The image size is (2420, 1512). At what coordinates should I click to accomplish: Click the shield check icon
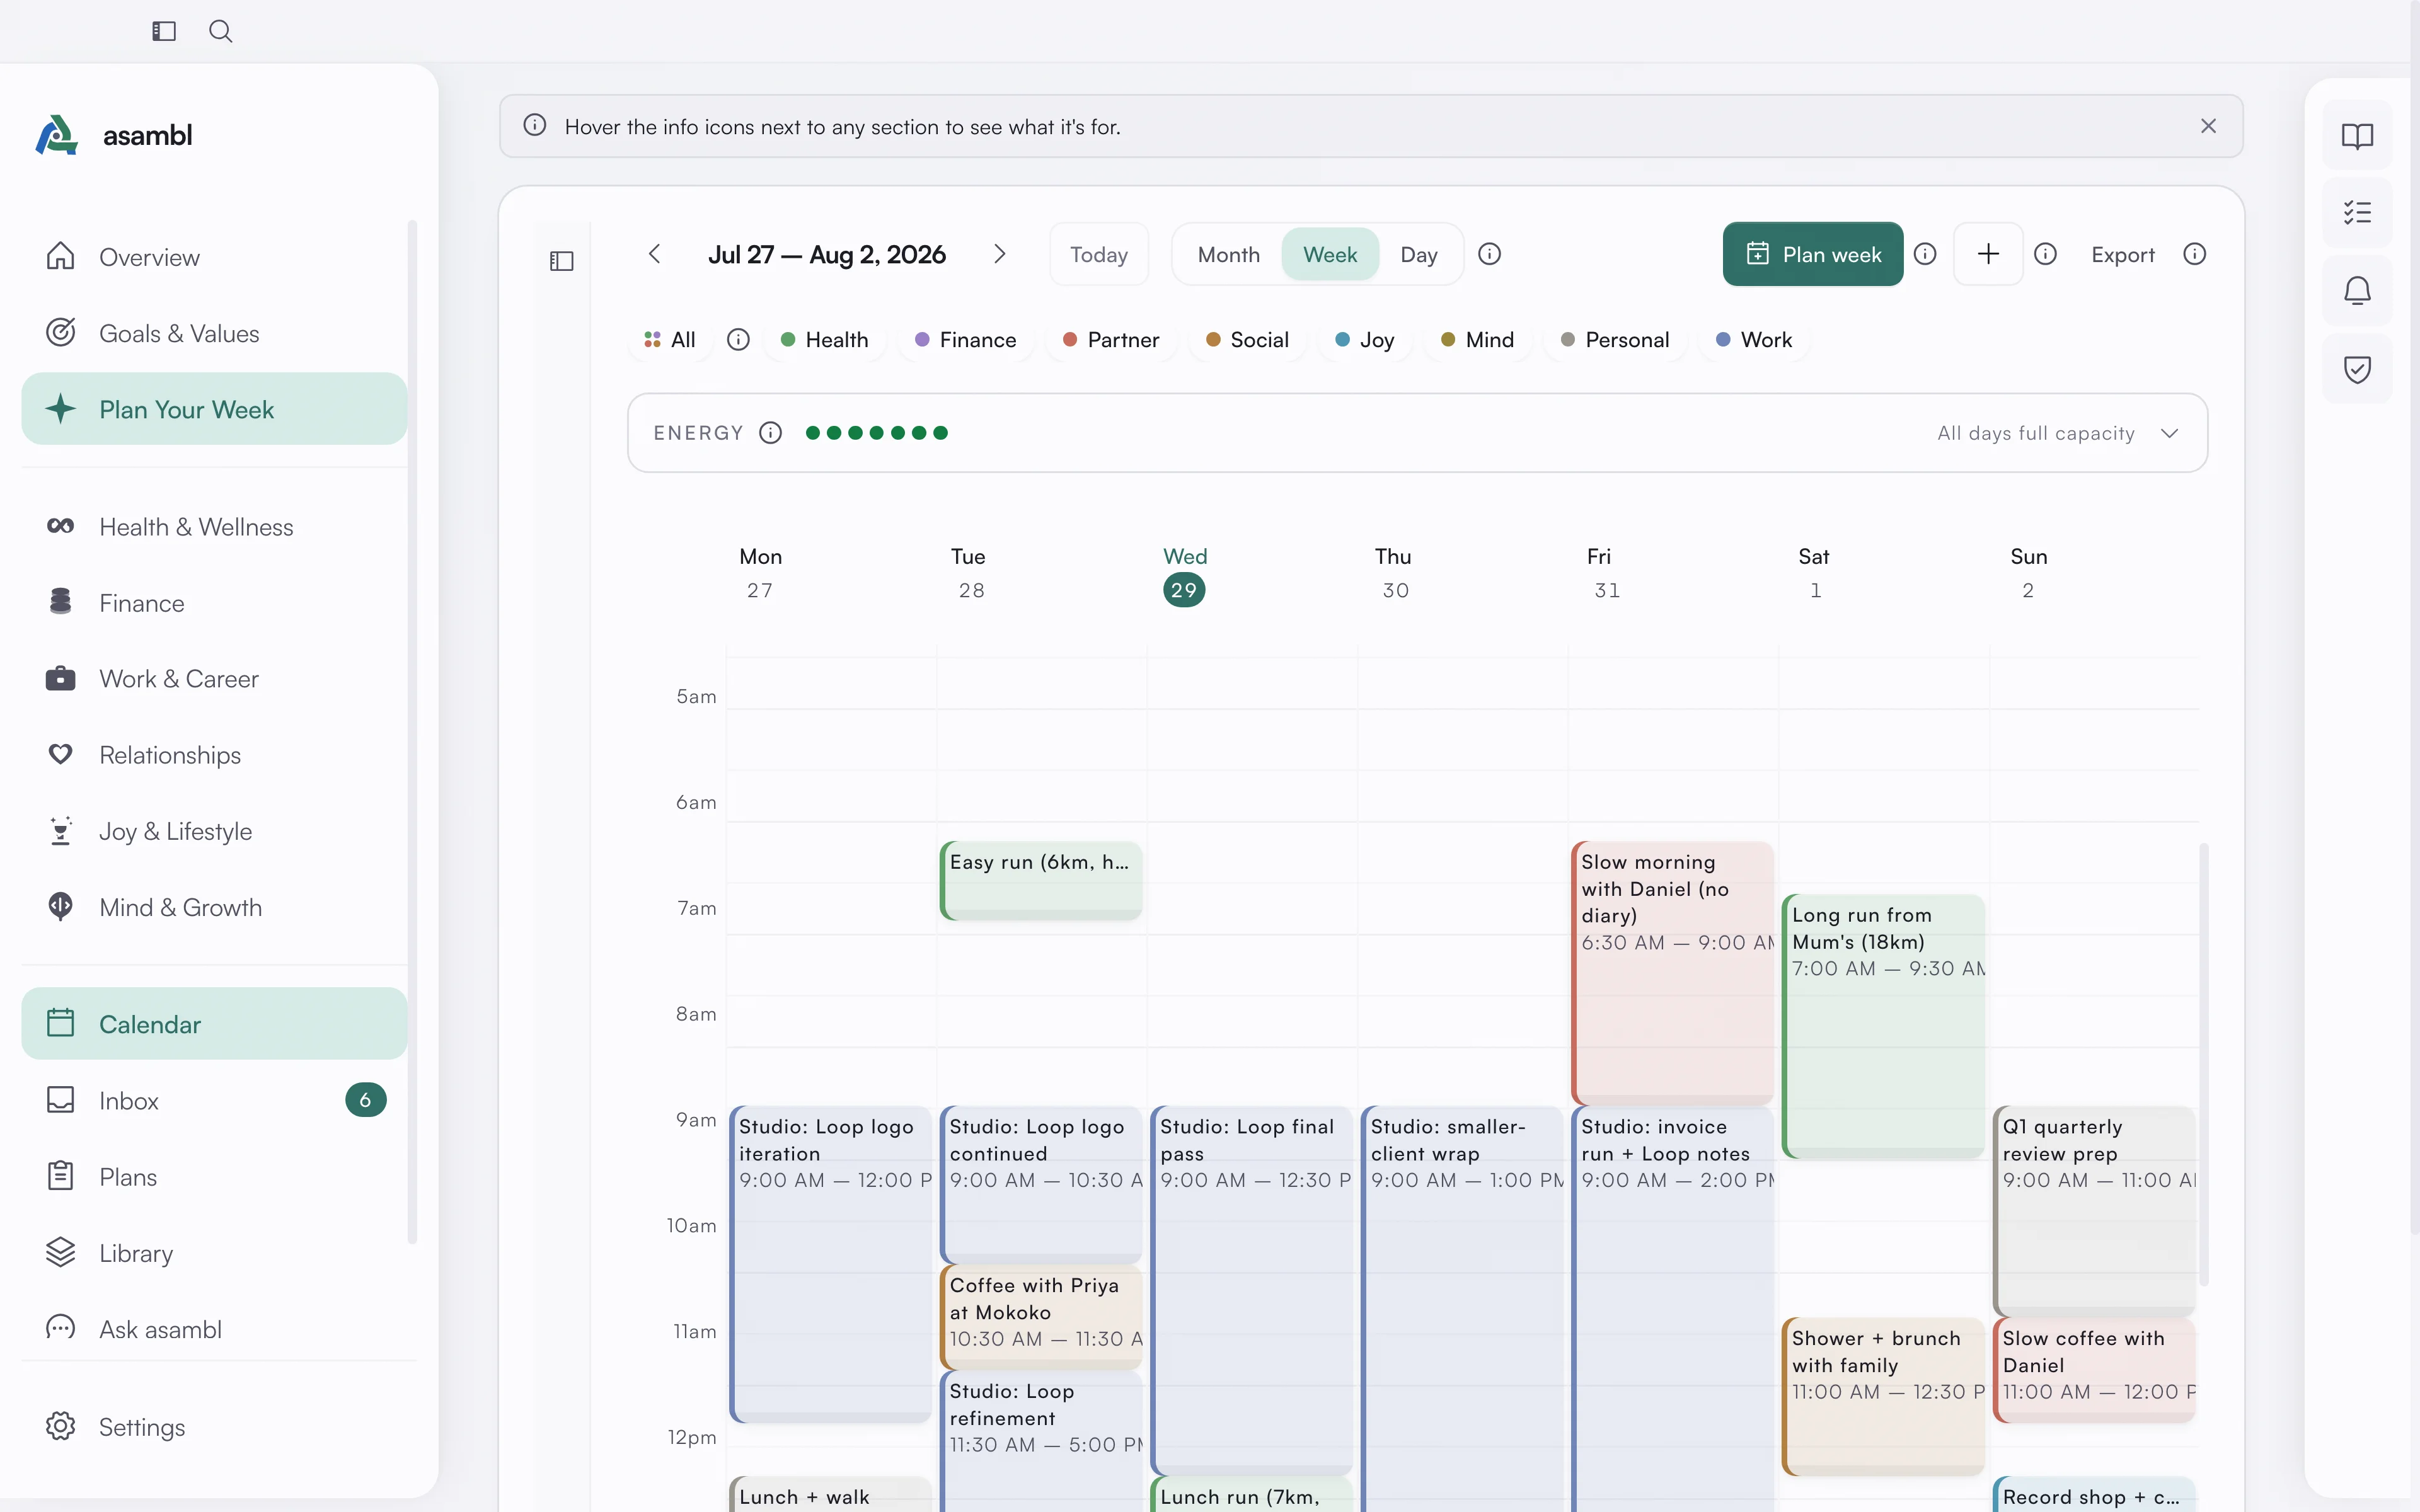pyautogui.click(x=2357, y=369)
